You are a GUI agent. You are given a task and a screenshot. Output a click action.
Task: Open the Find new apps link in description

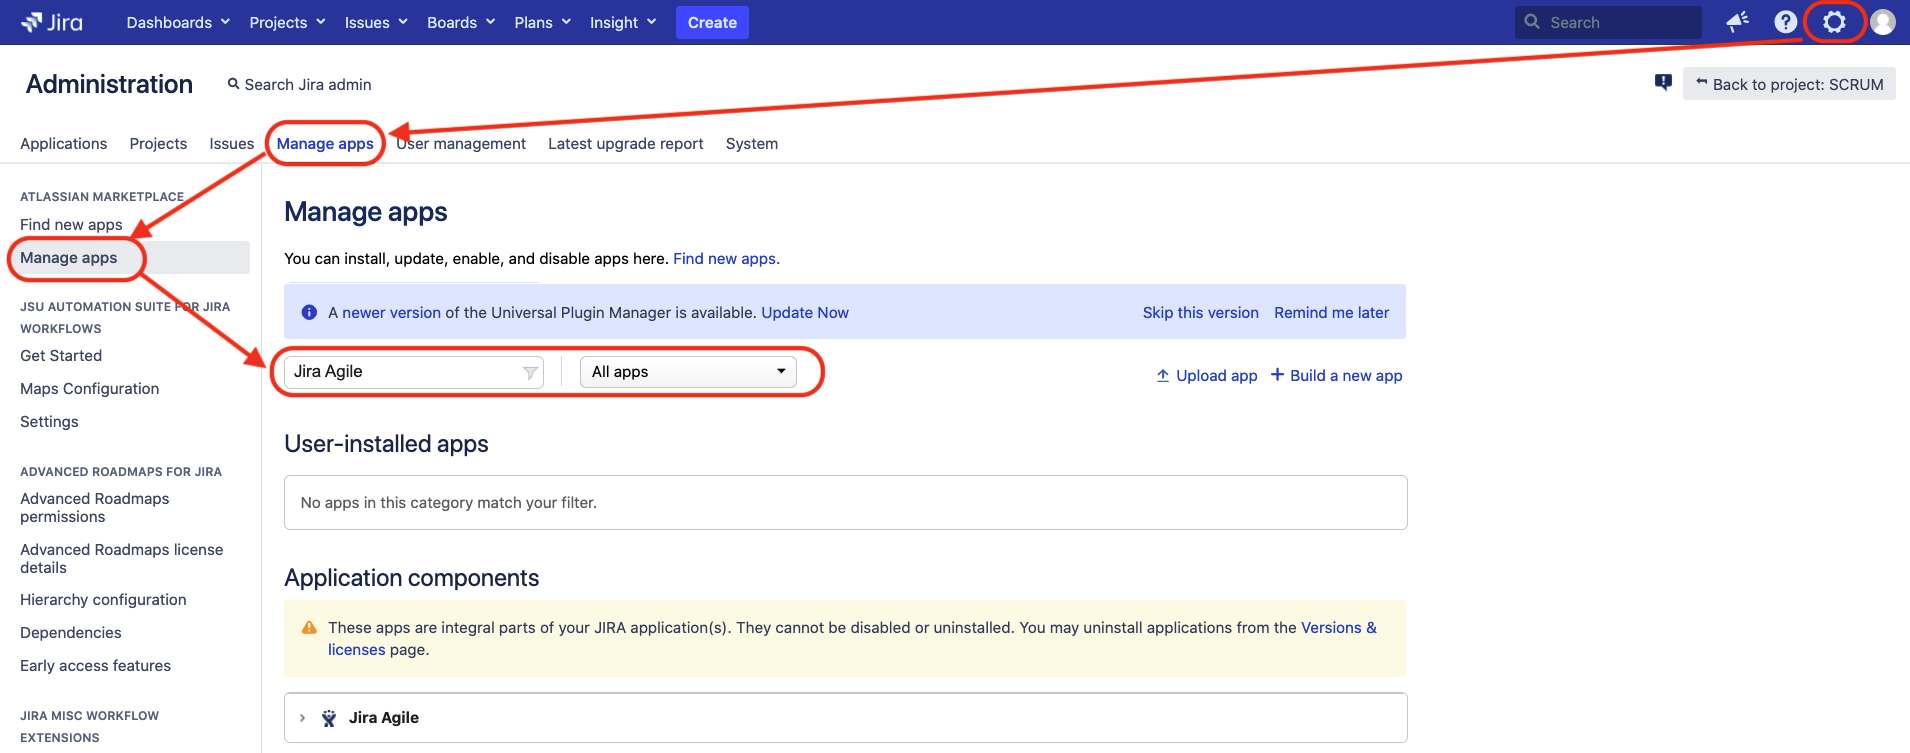click(x=726, y=259)
